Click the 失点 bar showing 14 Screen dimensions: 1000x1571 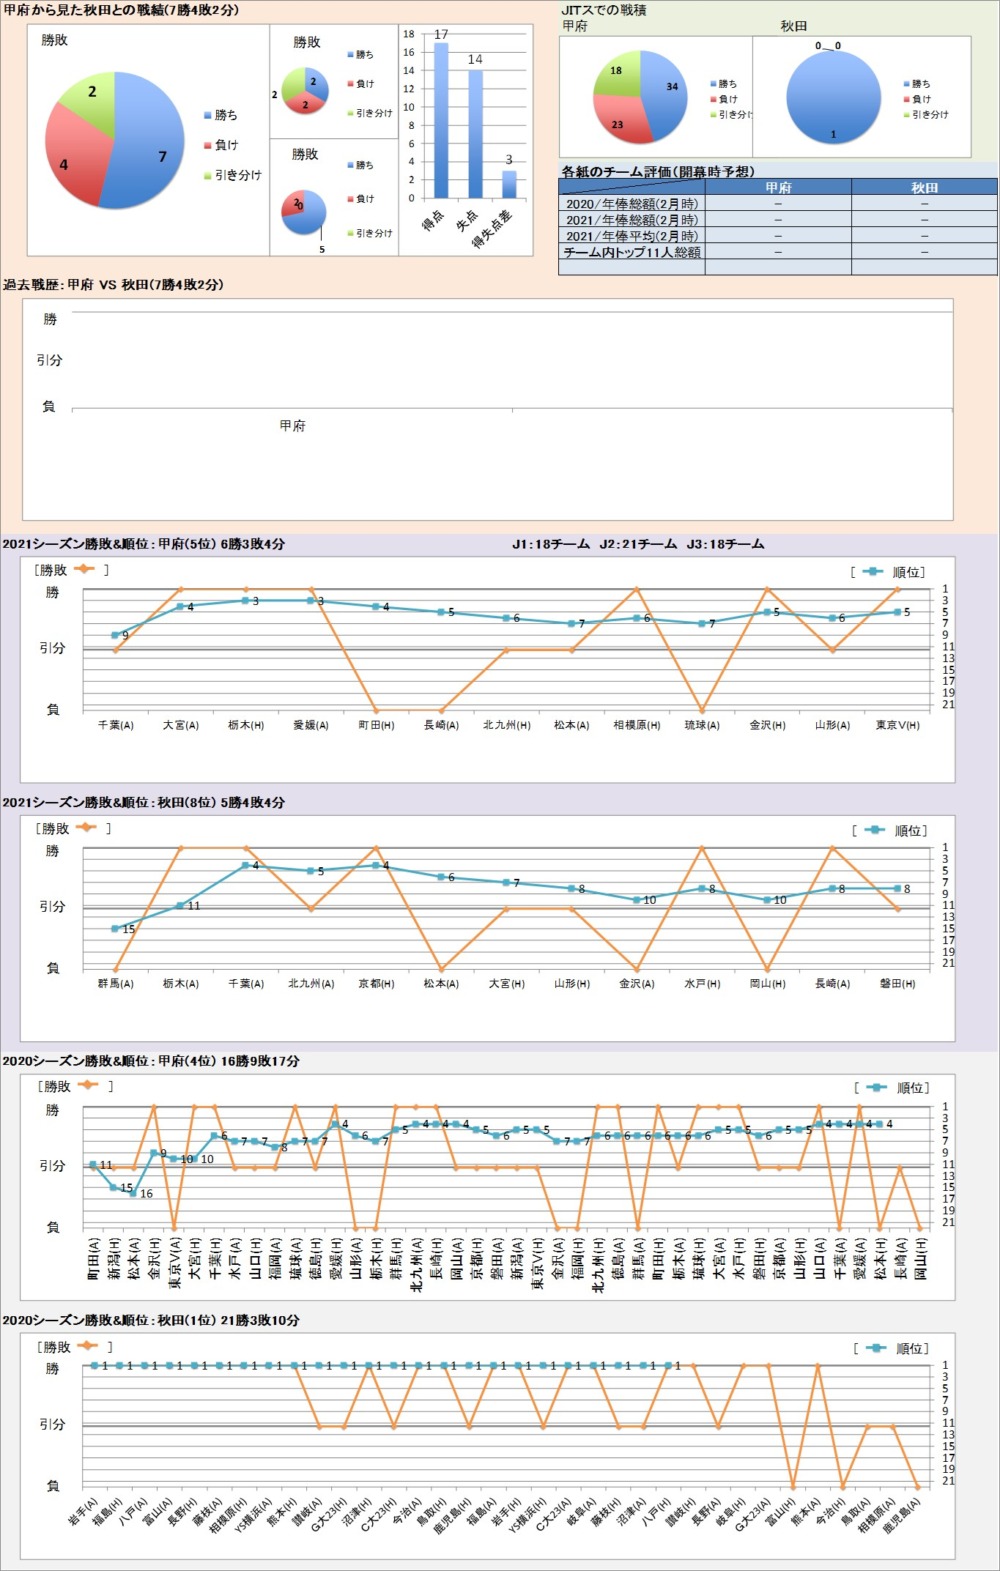475,133
